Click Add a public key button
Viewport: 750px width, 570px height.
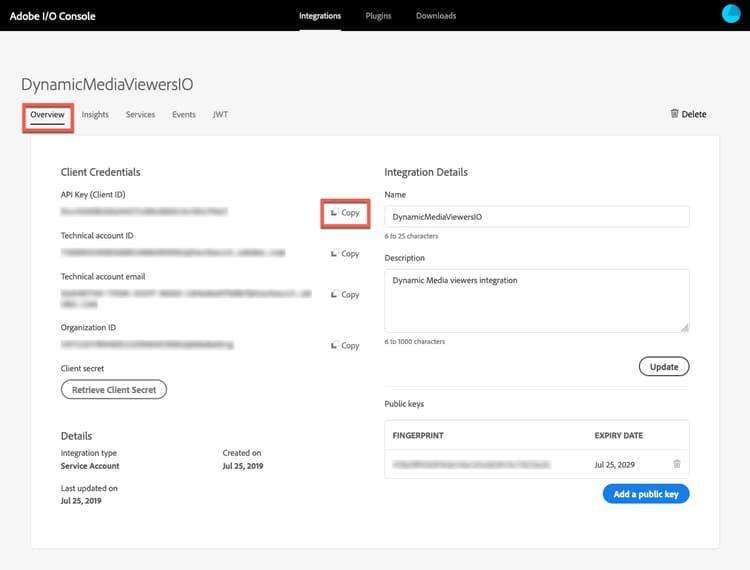[646, 494]
